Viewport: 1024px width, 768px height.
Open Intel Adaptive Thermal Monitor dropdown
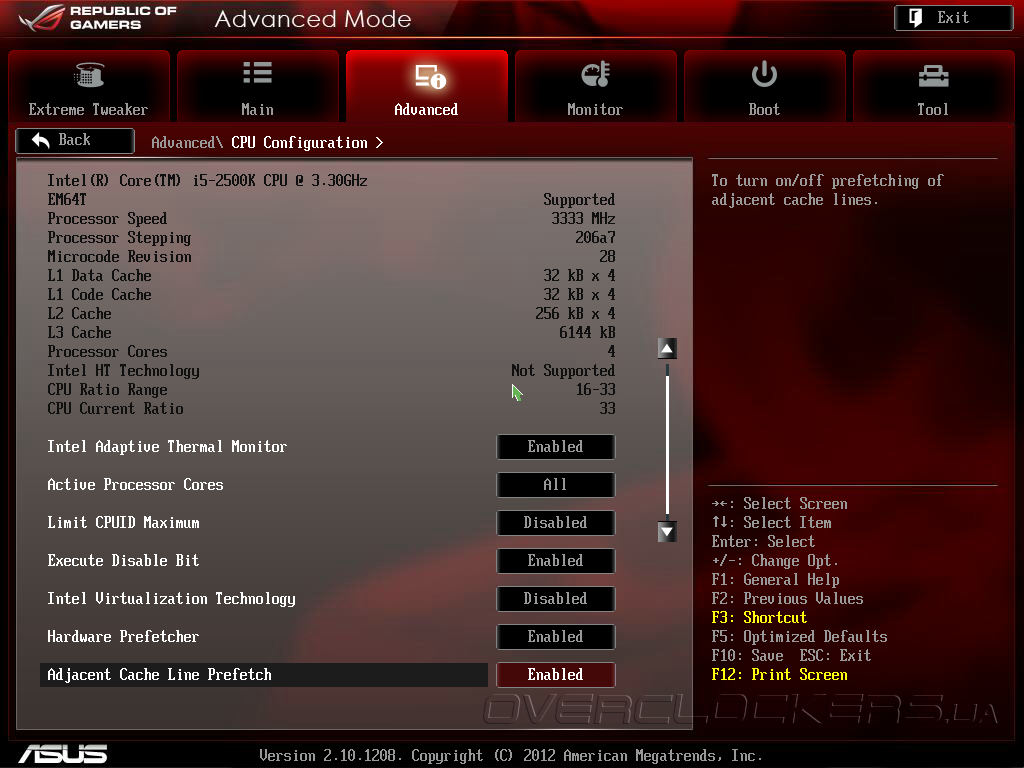[556, 447]
